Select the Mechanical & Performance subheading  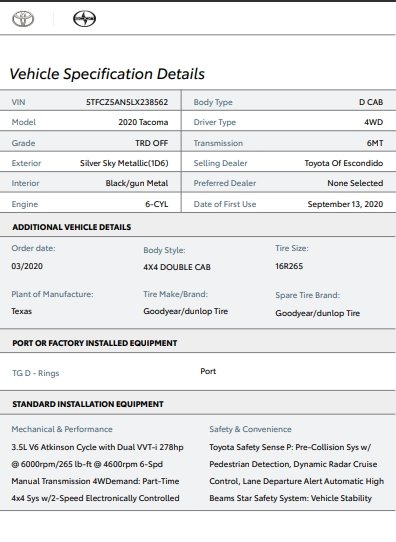[62, 429]
